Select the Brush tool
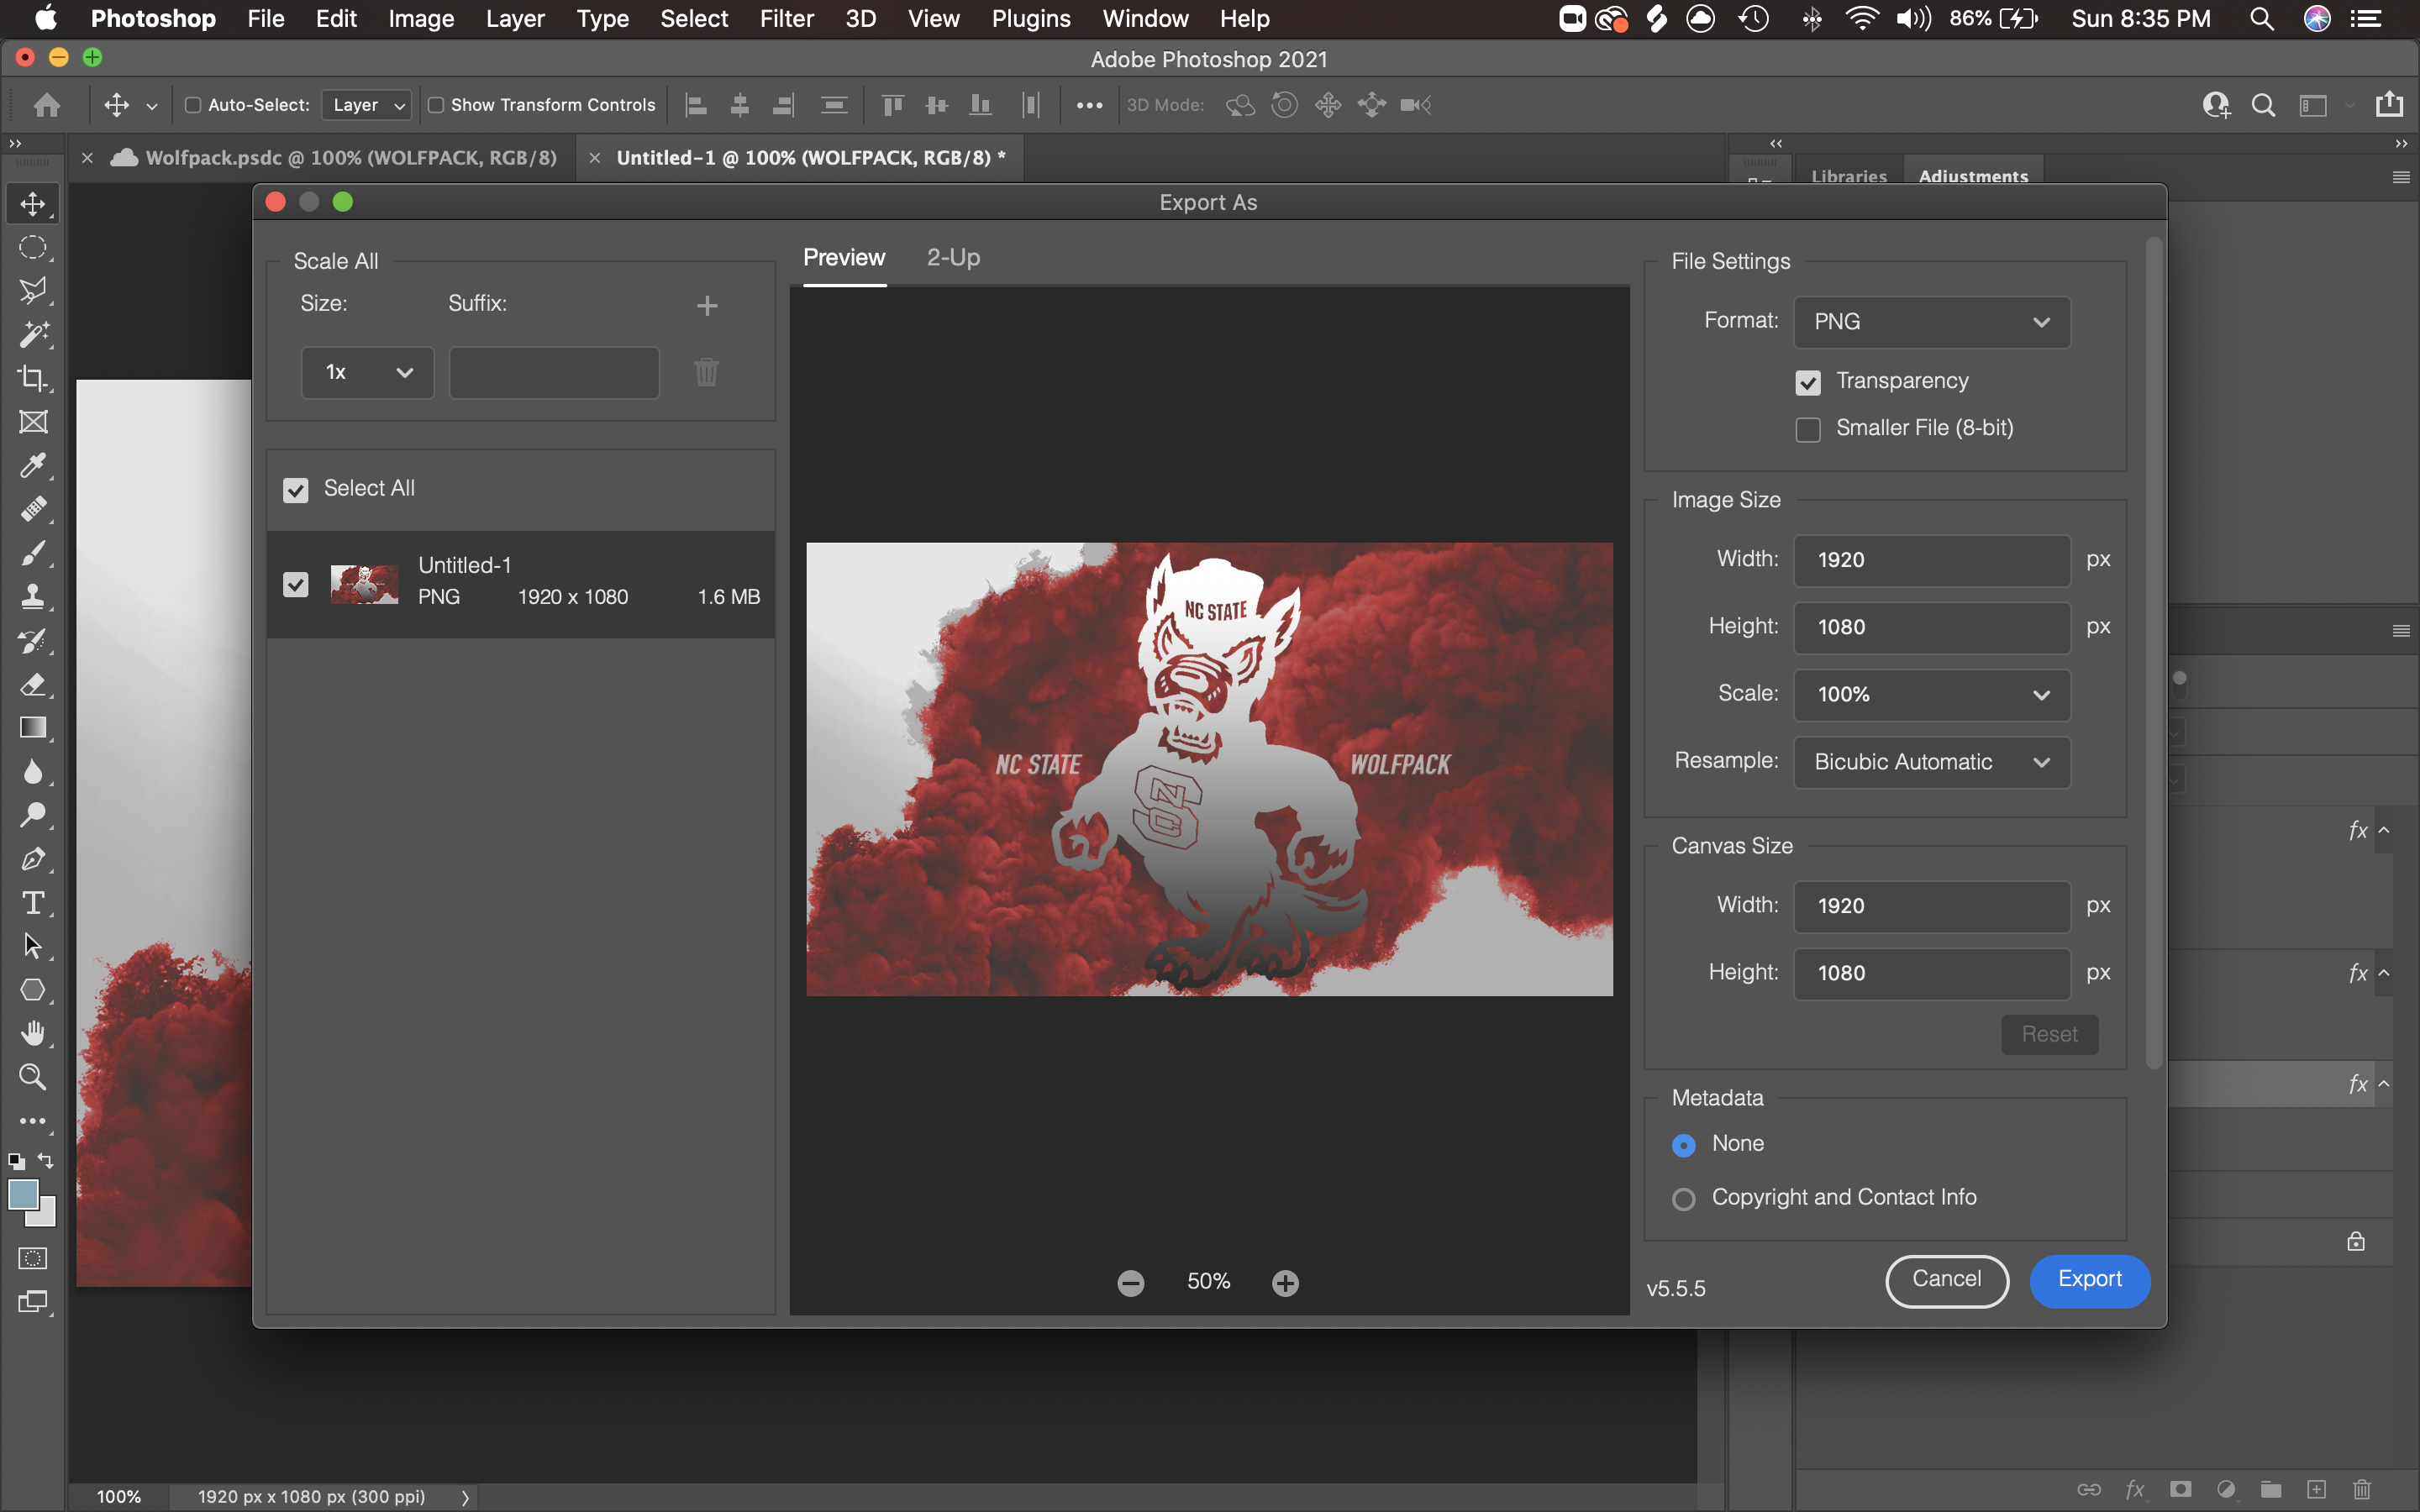 (x=33, y=553)
